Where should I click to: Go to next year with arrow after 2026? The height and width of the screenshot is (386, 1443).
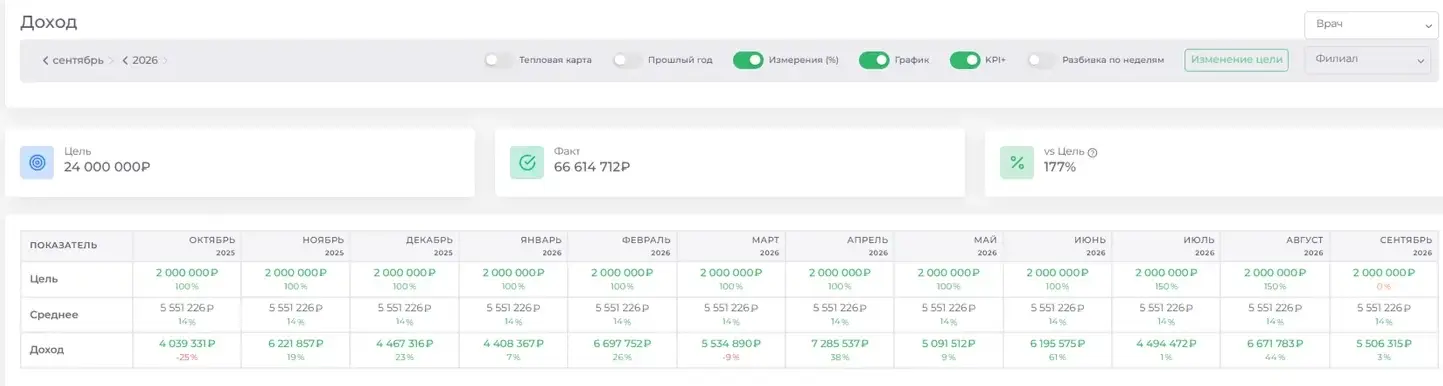tap(164, 60)
